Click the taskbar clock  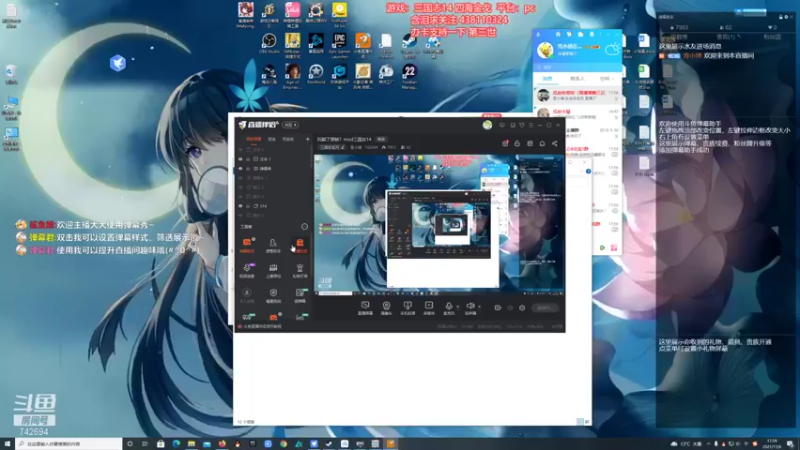pyautogui.click(x=772, y=444)
